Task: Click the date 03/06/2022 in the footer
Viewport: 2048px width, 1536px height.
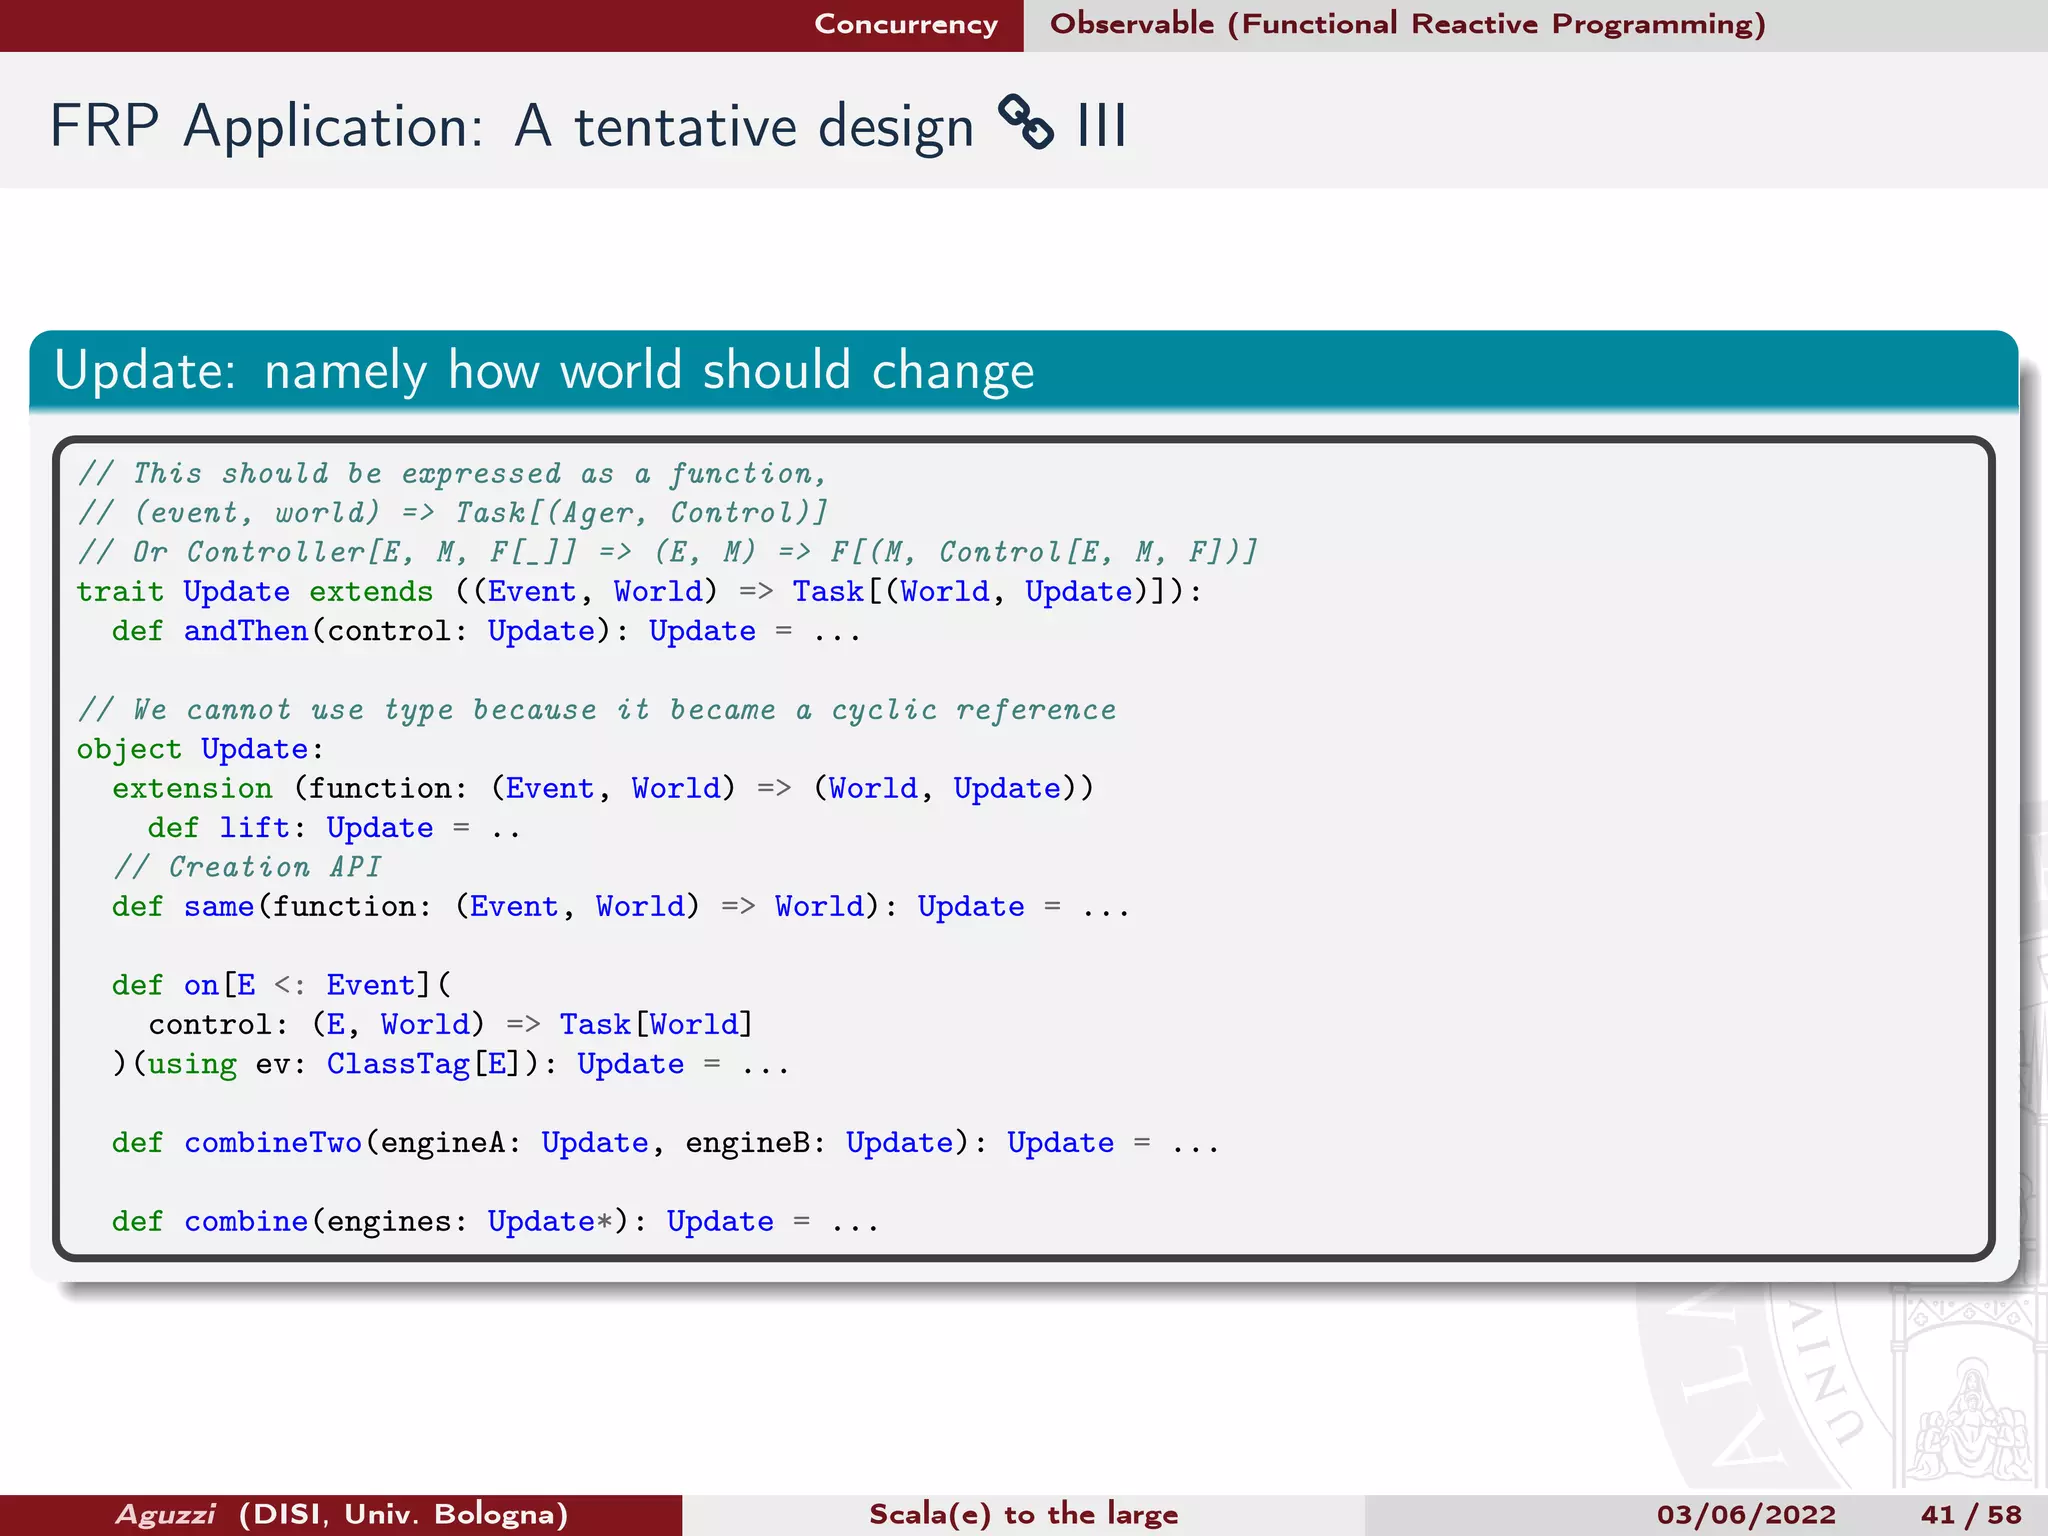Action: tap(1746, 1514)
